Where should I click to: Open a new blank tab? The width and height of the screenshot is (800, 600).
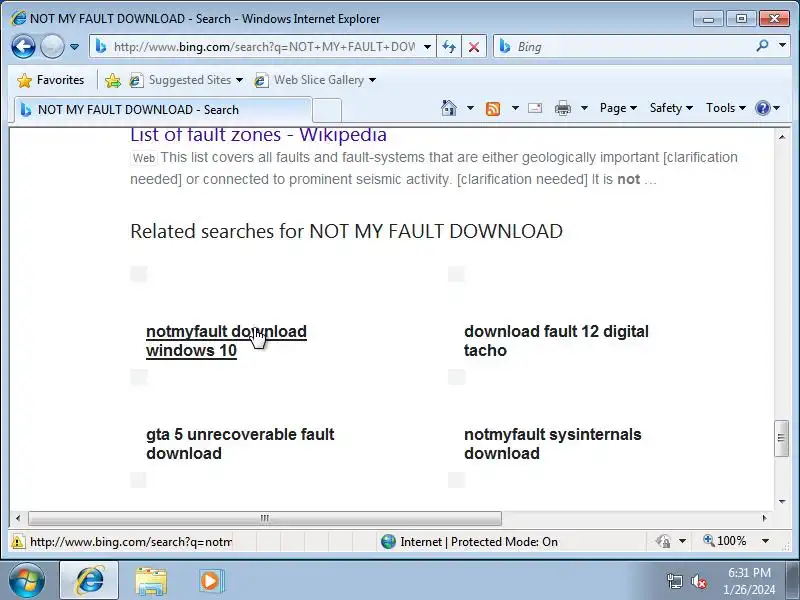tap(327, 110)
